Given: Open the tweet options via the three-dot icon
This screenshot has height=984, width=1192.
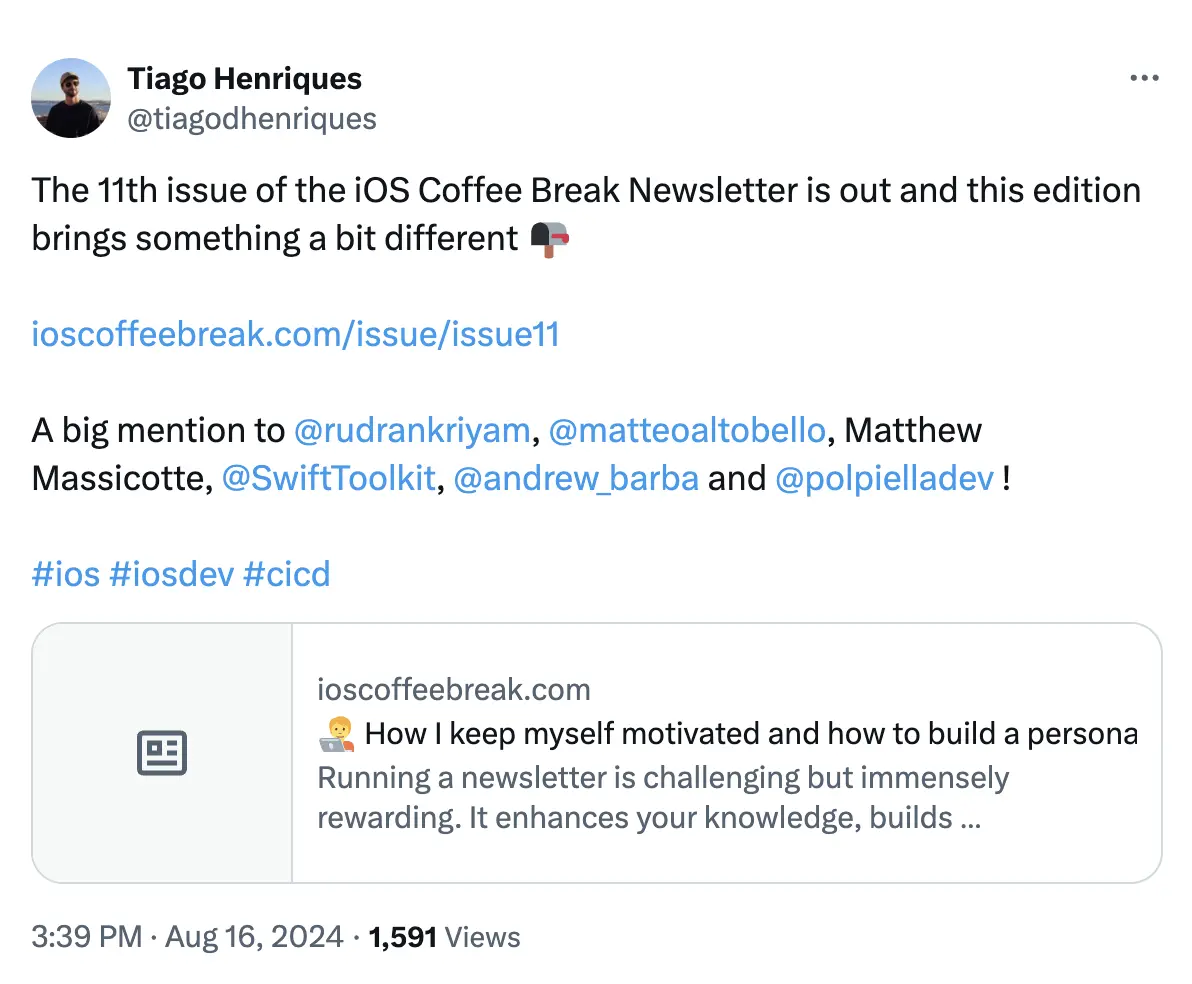Looking at the screenshot, I should tap(1144, 77).
